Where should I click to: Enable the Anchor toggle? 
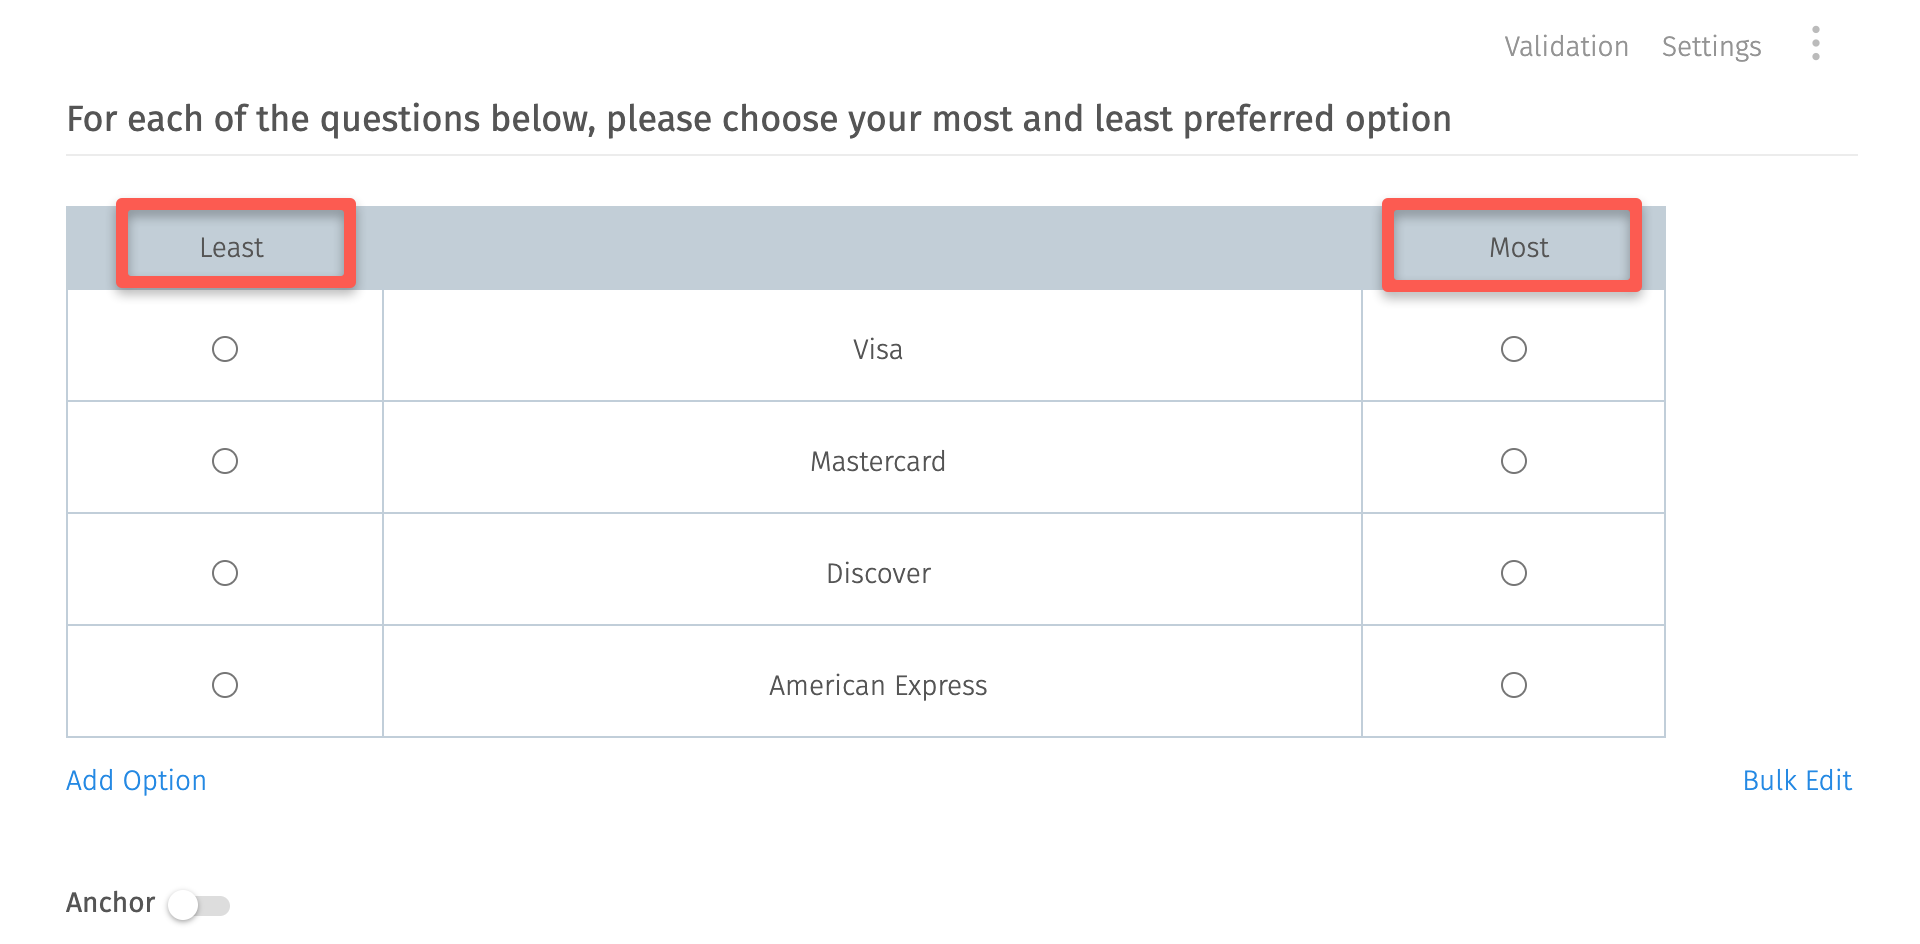(197, 903)
